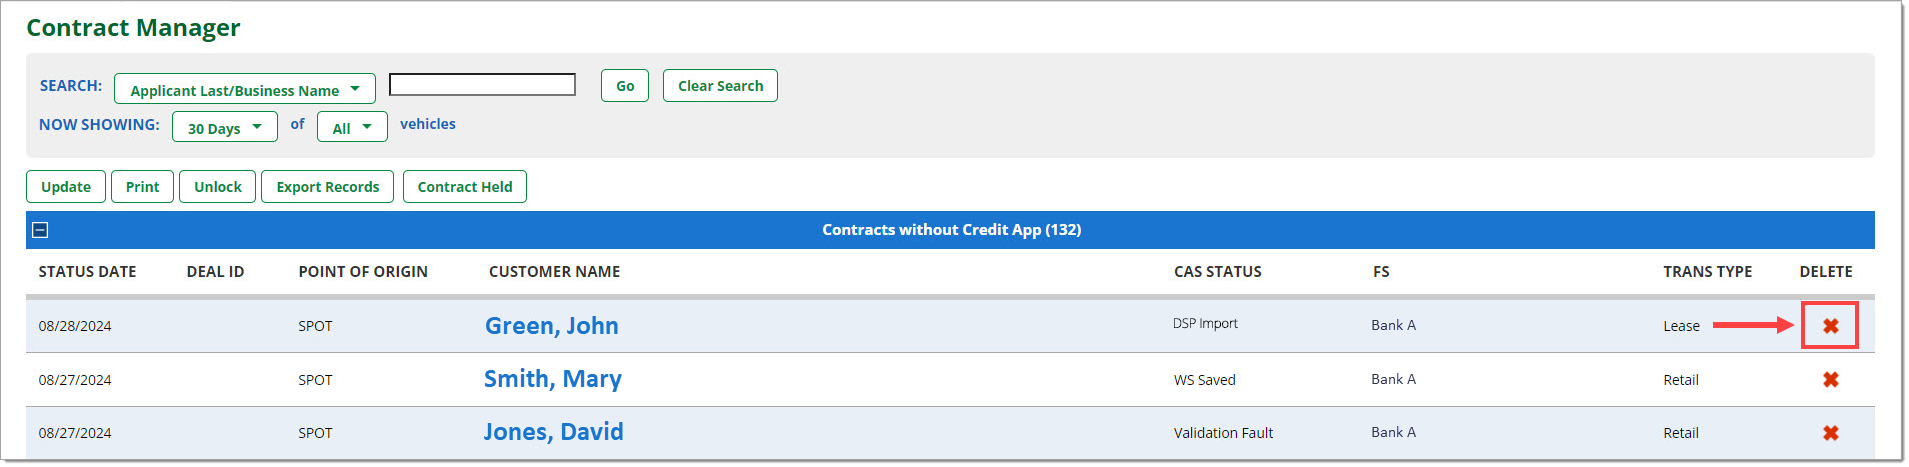Click Export Records button

[328, 187]
